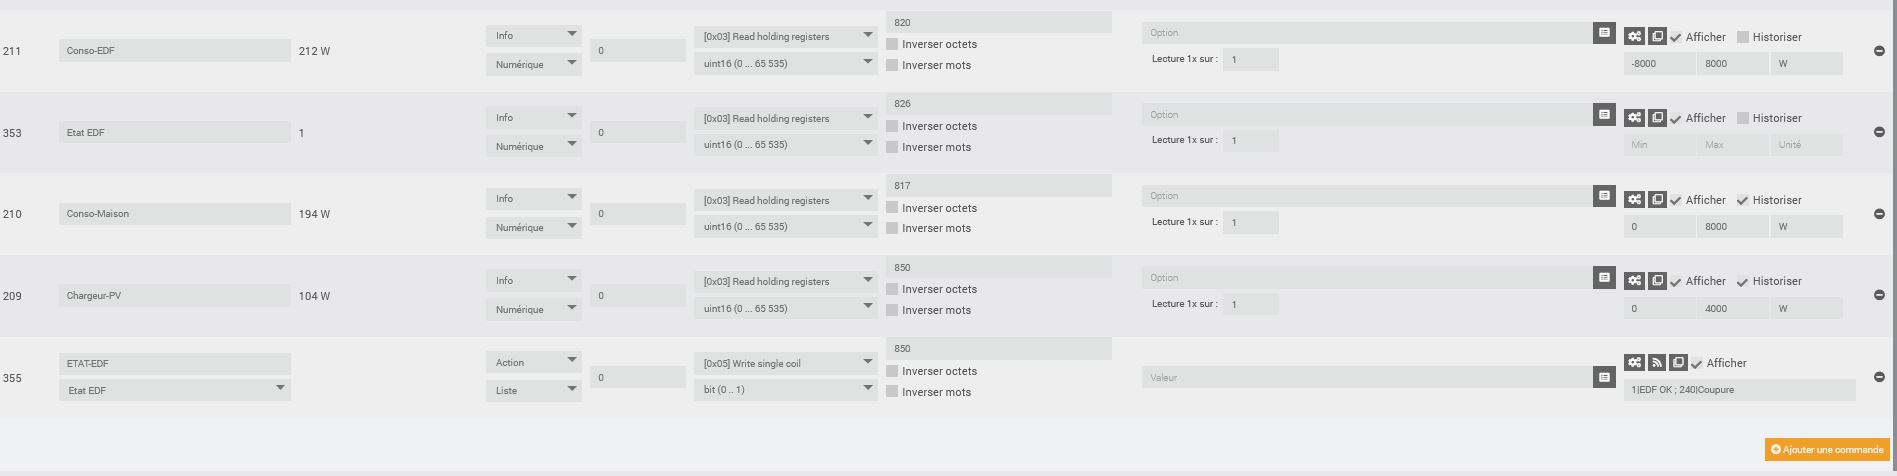The height and width of the screenshot is (476, 1897).
Task: Duplicate the Chargeur-PV command
Action: 1657,281
